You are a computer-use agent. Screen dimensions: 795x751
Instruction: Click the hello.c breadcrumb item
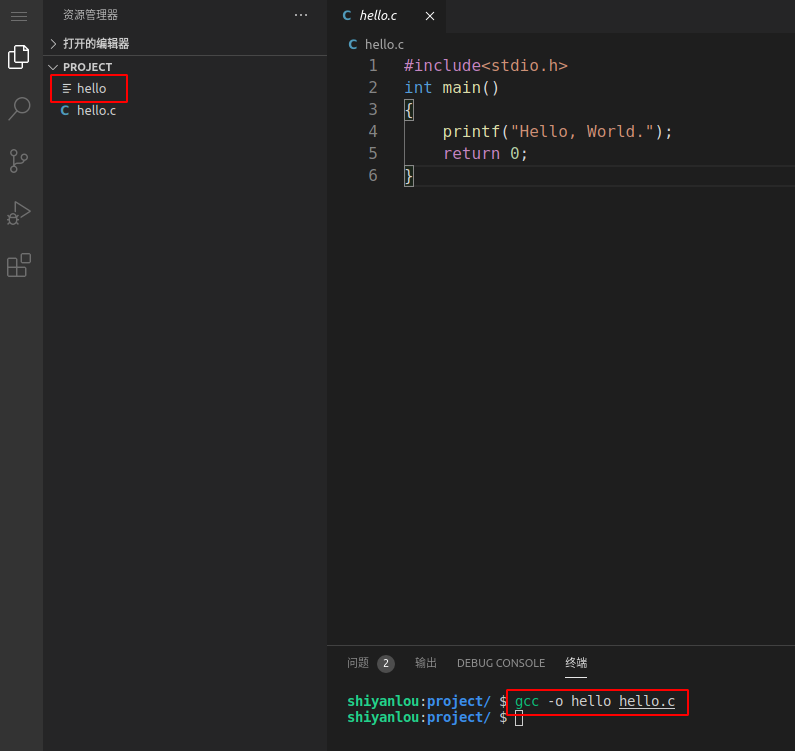(376, 45)
